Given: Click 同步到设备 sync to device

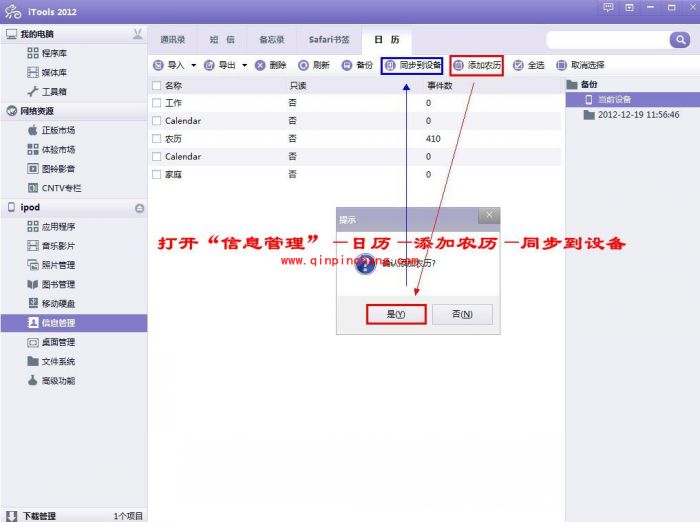Looking at the screenshot, I should point(412,66).
